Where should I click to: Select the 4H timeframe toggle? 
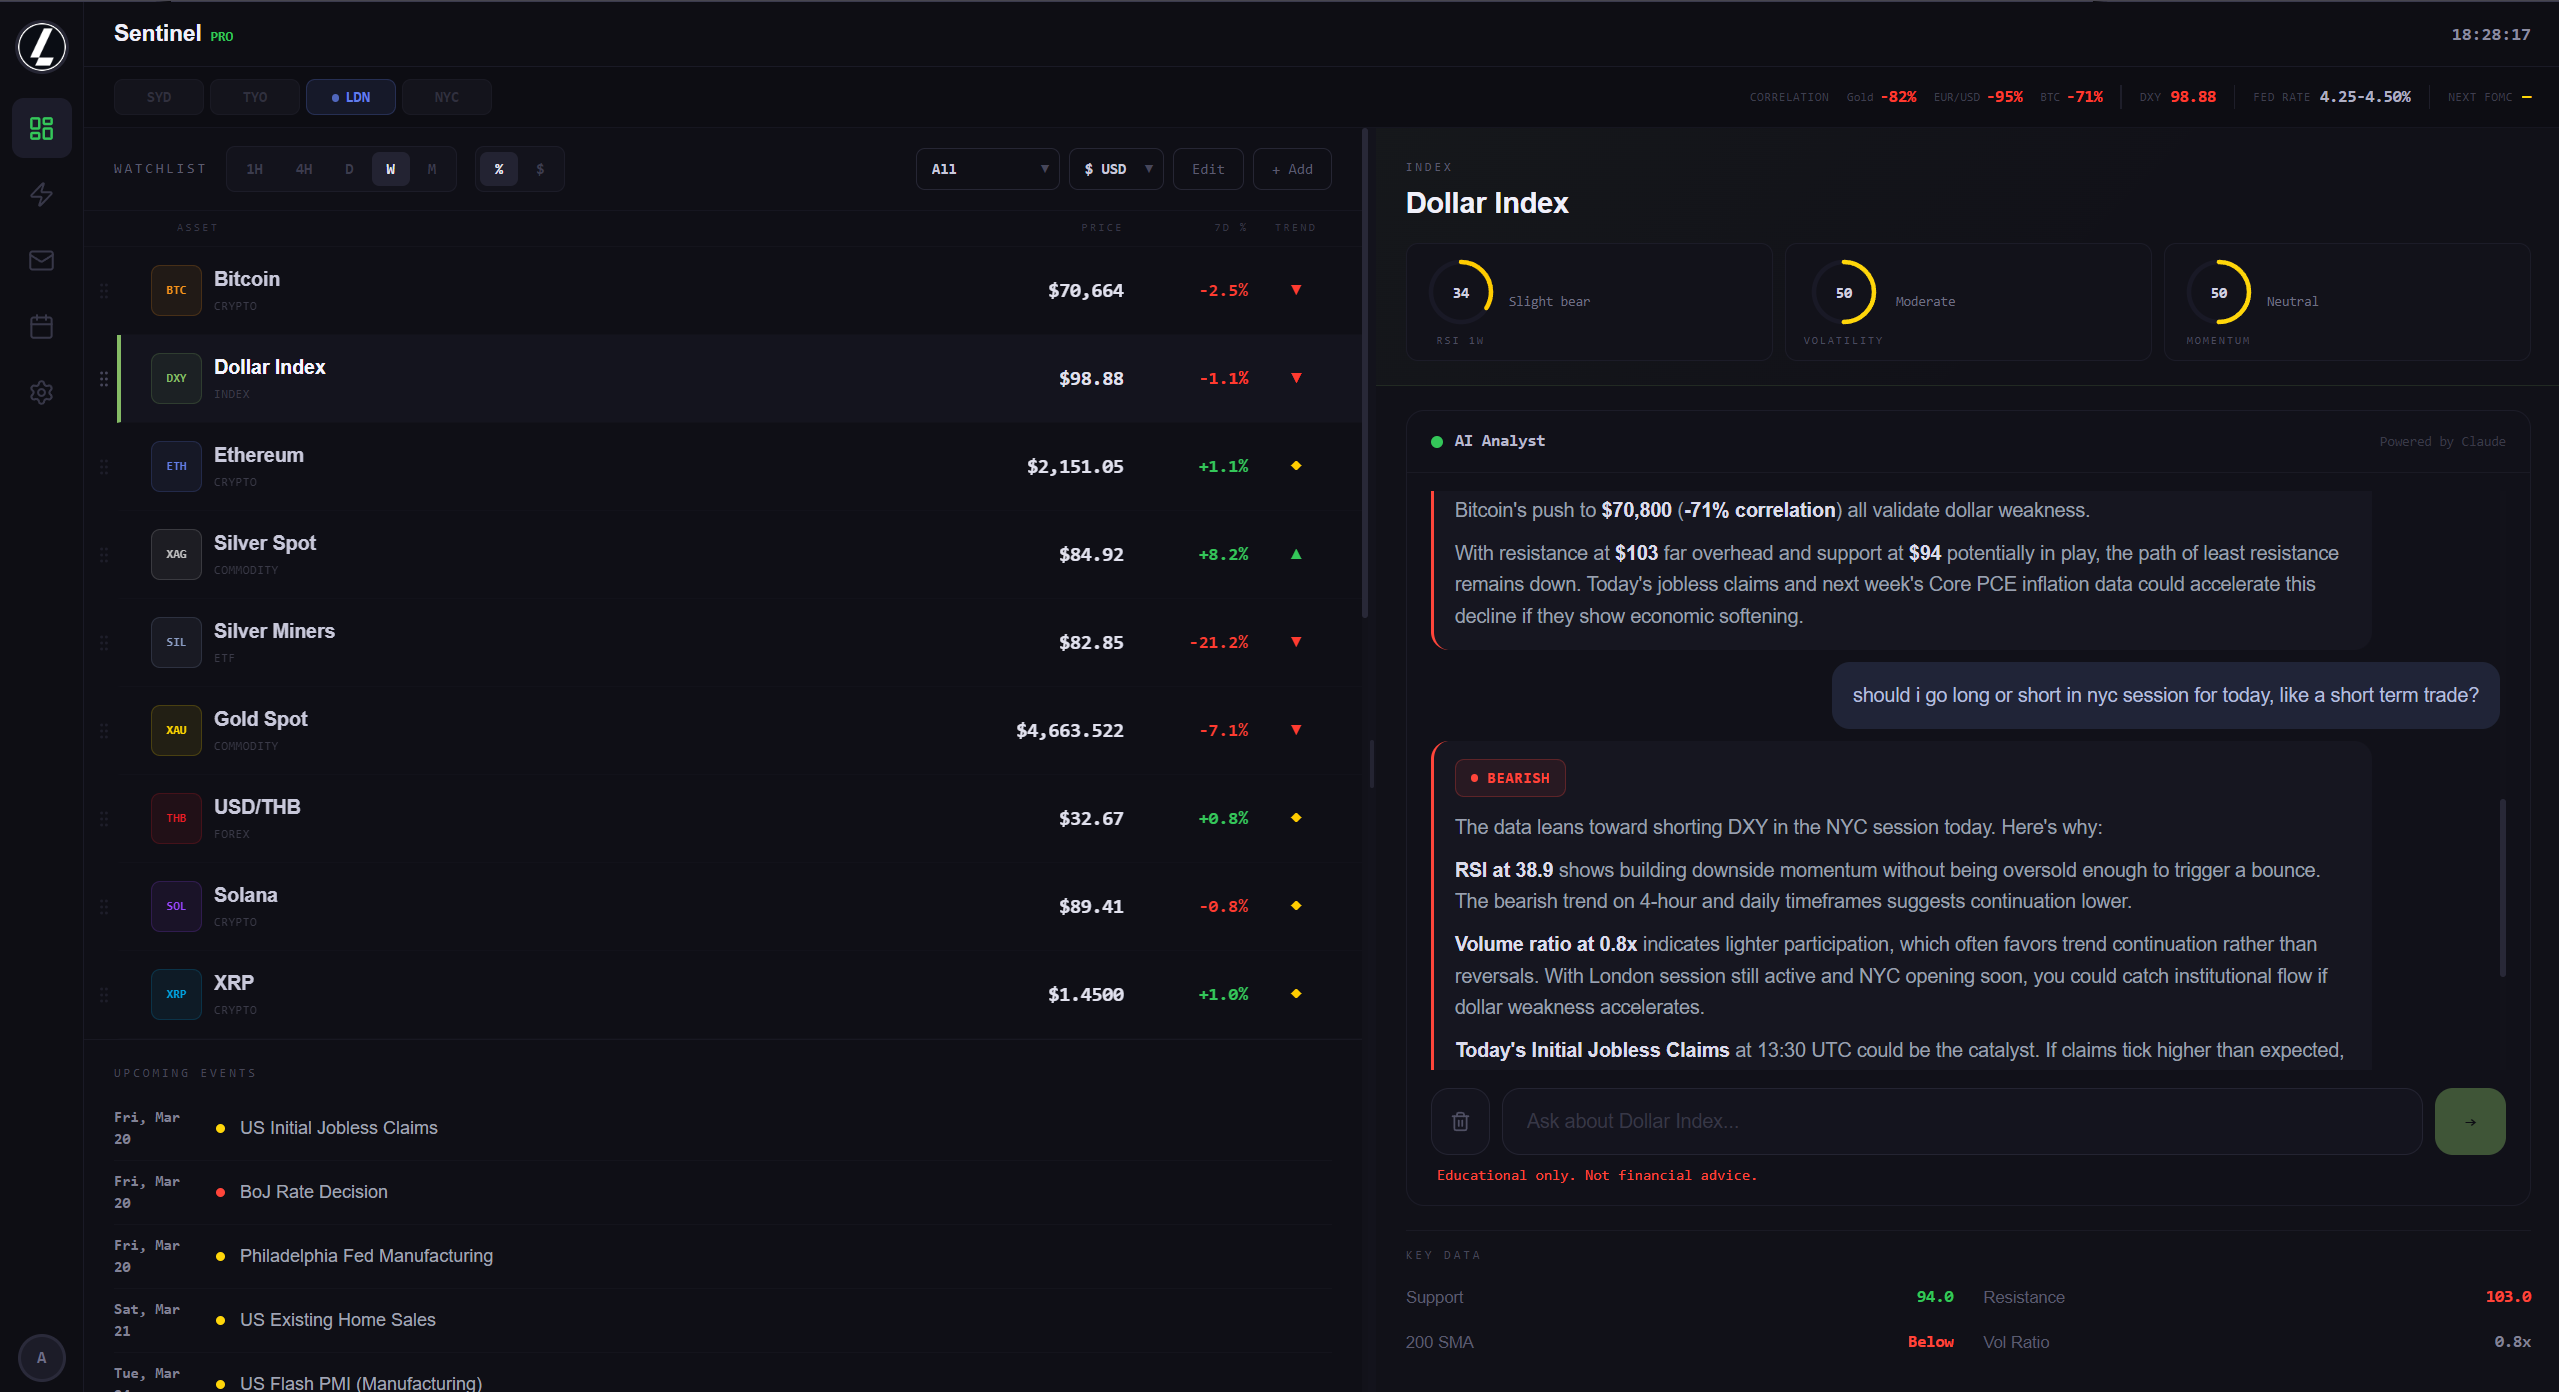[x=303, y=169]
